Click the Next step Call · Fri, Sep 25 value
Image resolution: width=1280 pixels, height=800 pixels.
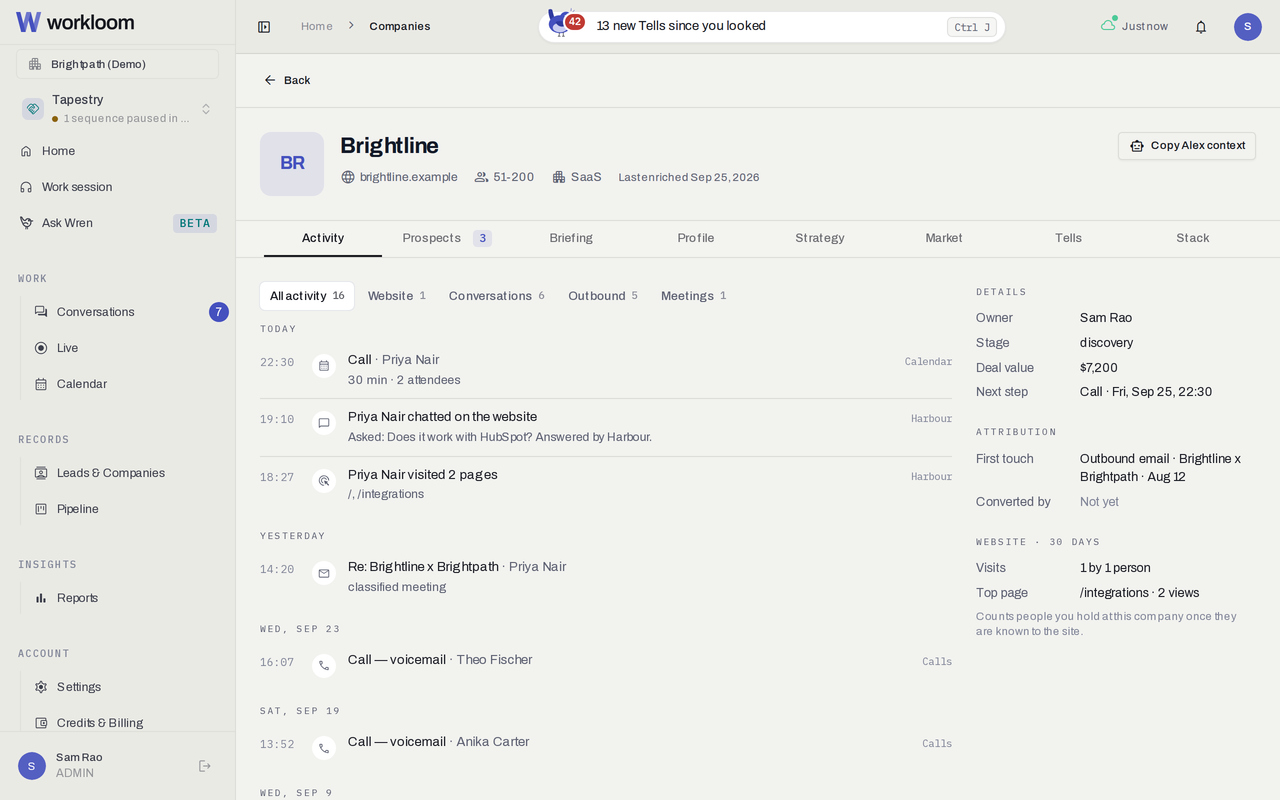(x=1146, y=392)
